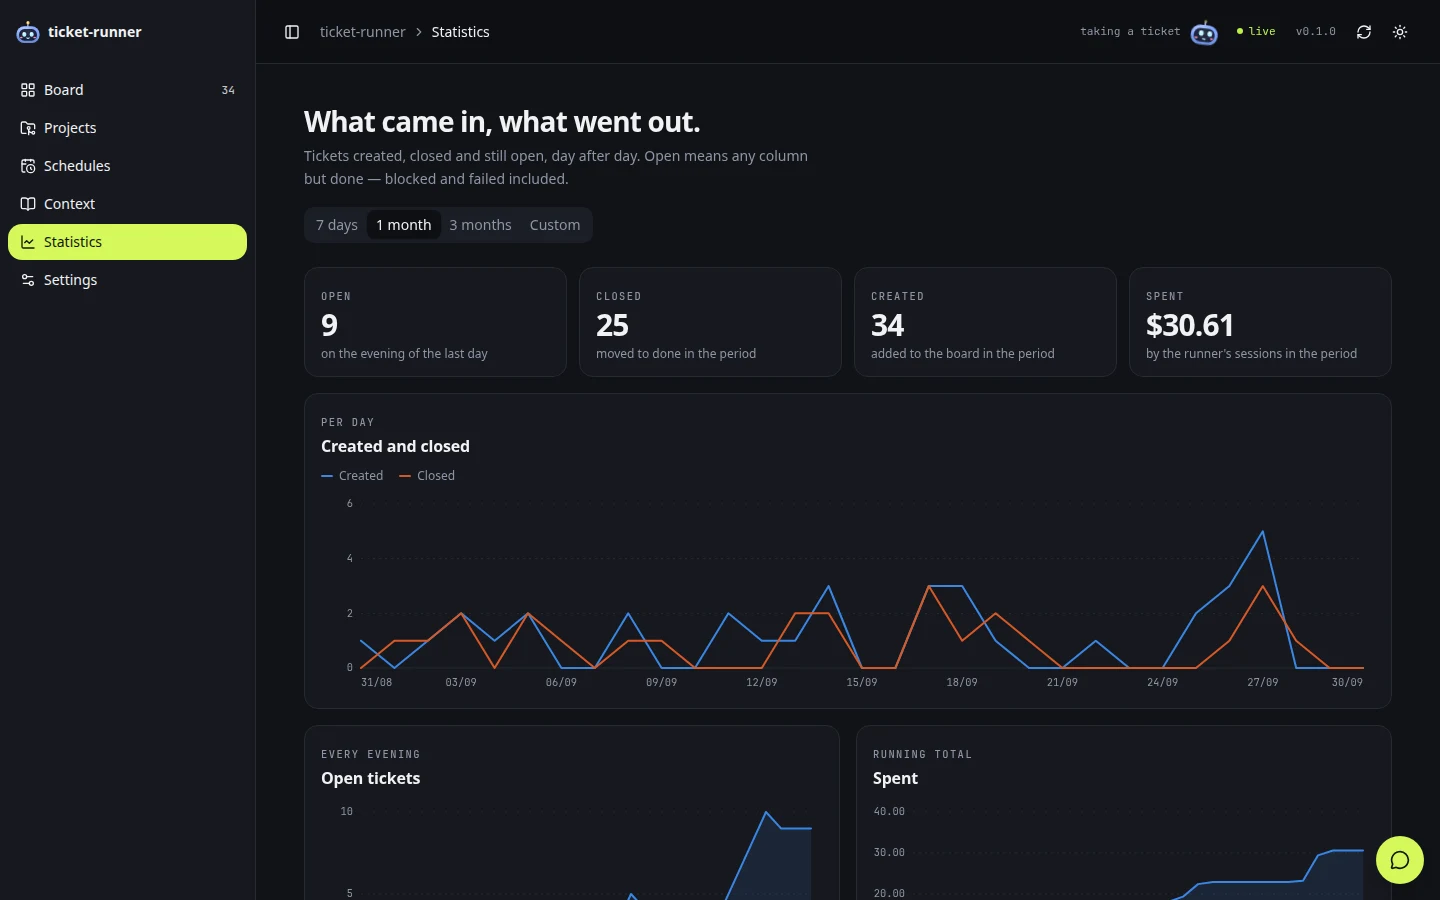Click the refresh arrows icon in header

click(1364, 32)
